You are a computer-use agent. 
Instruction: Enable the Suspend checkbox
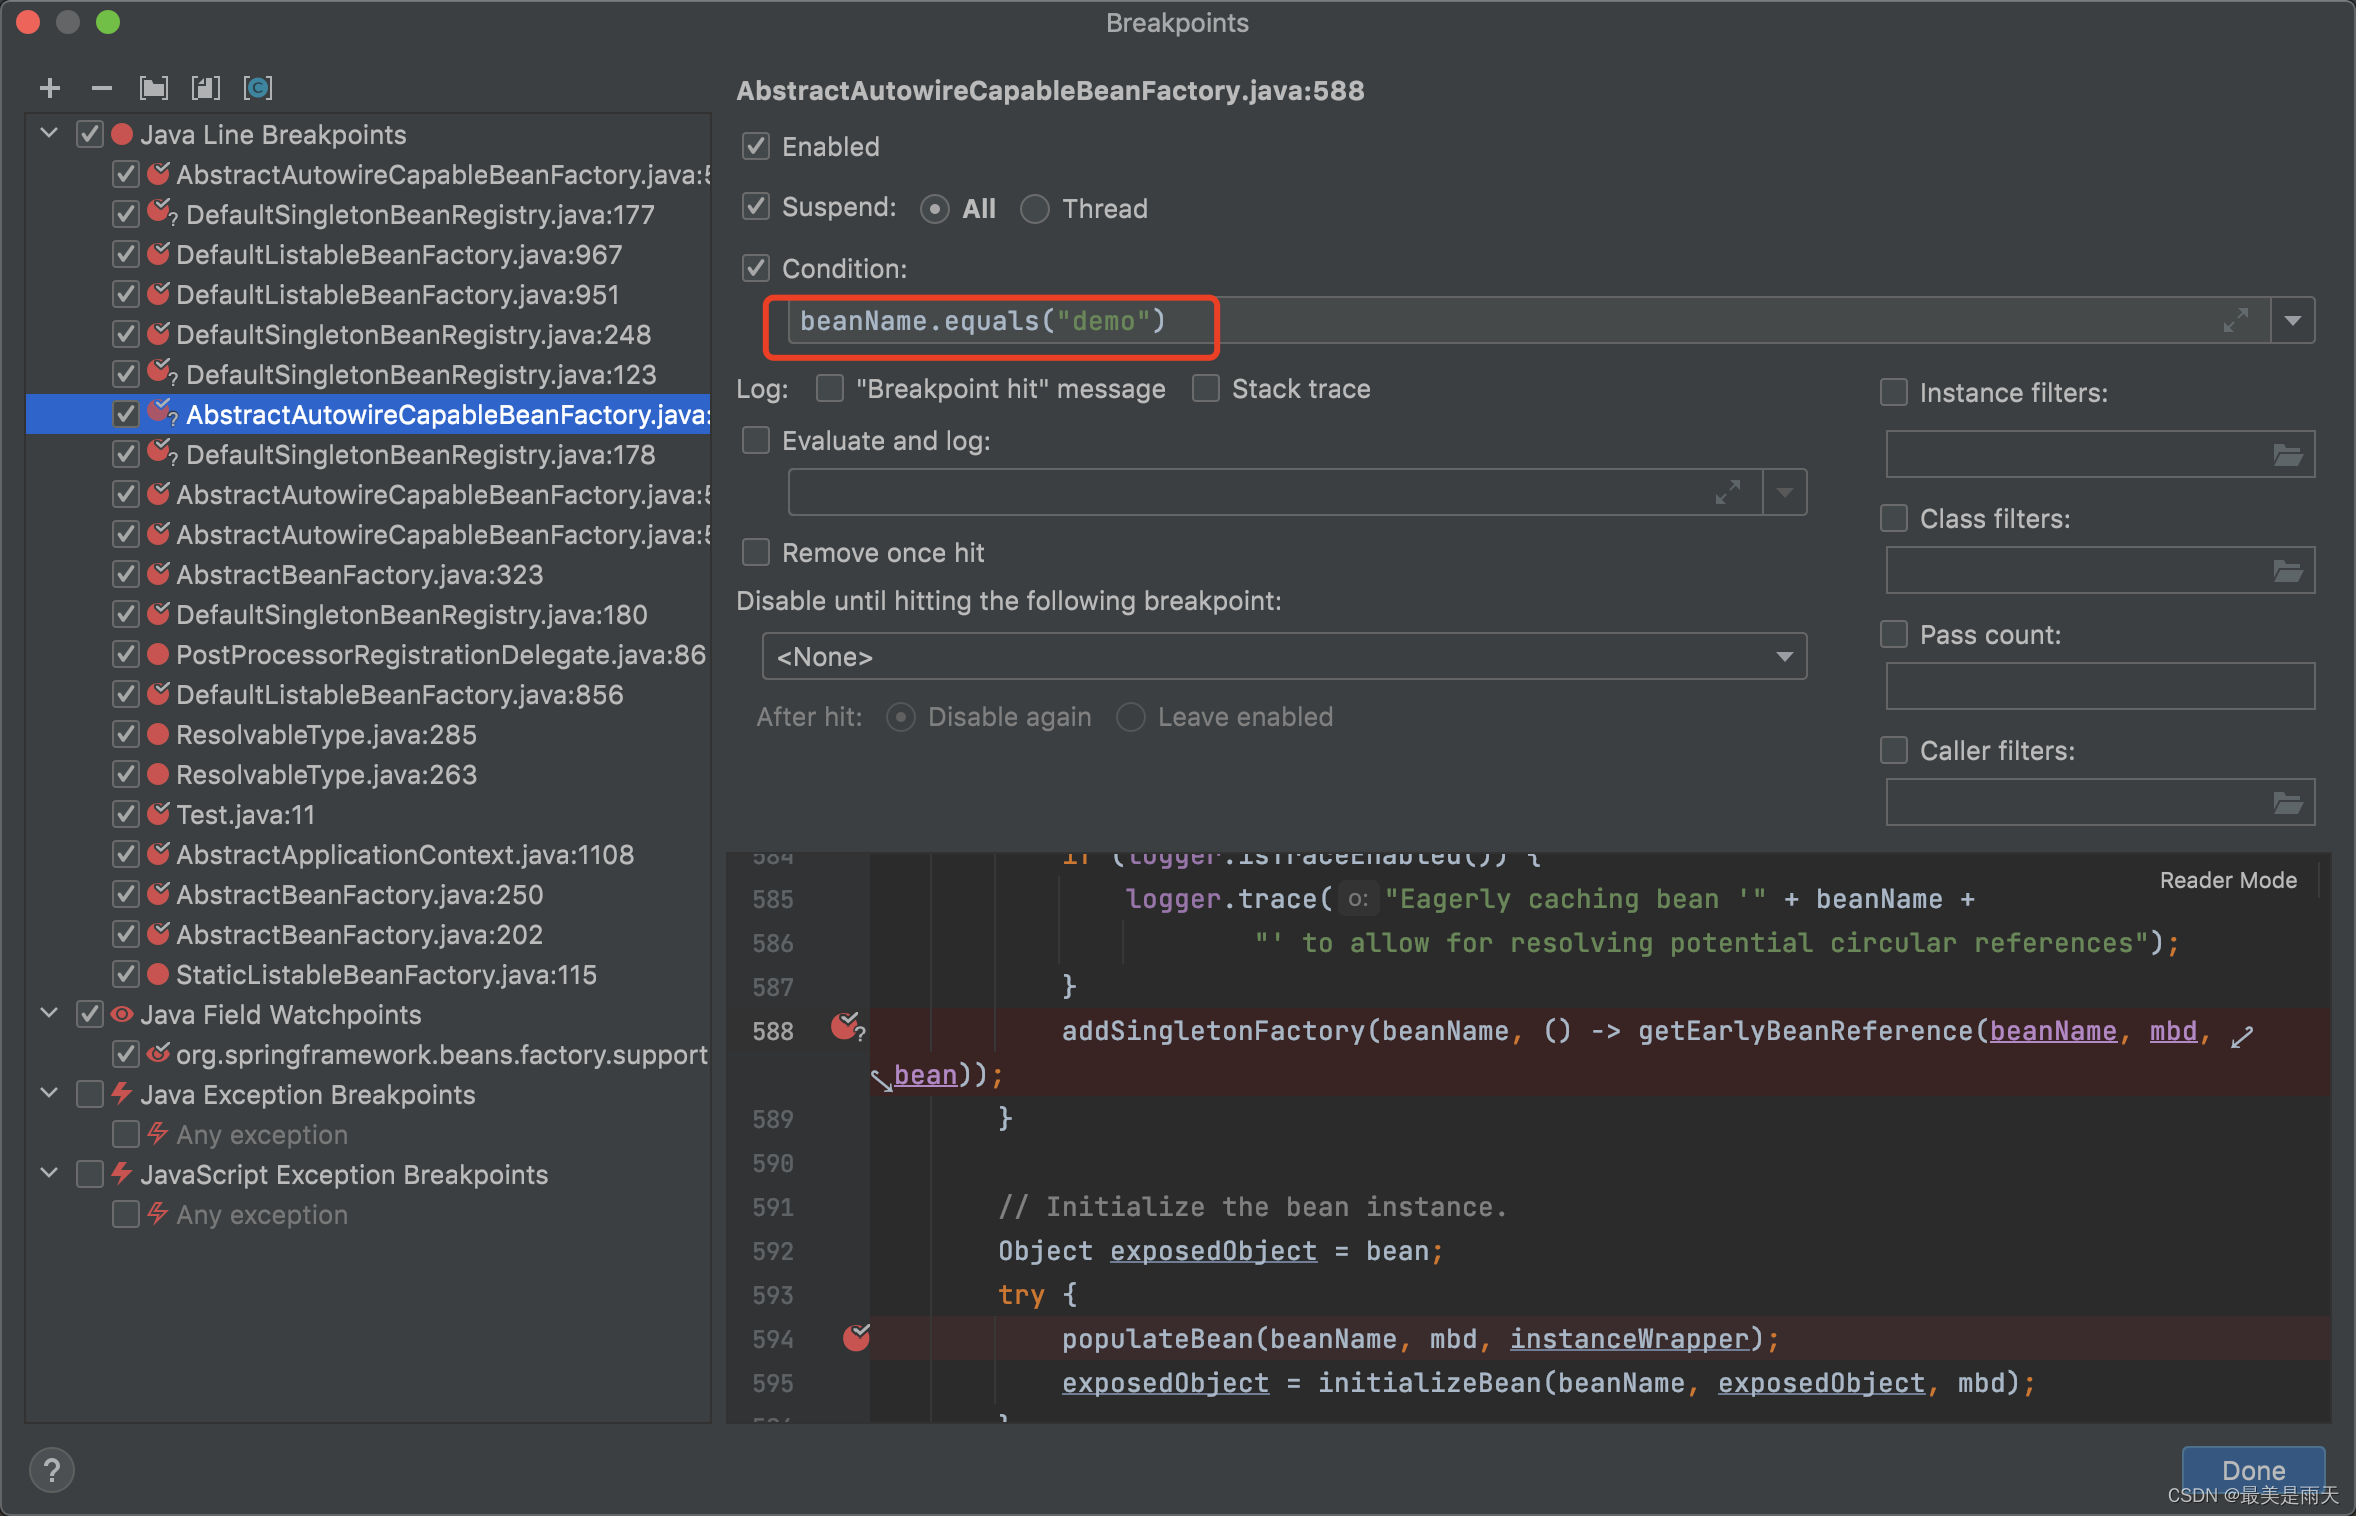(x=752, y=208)
